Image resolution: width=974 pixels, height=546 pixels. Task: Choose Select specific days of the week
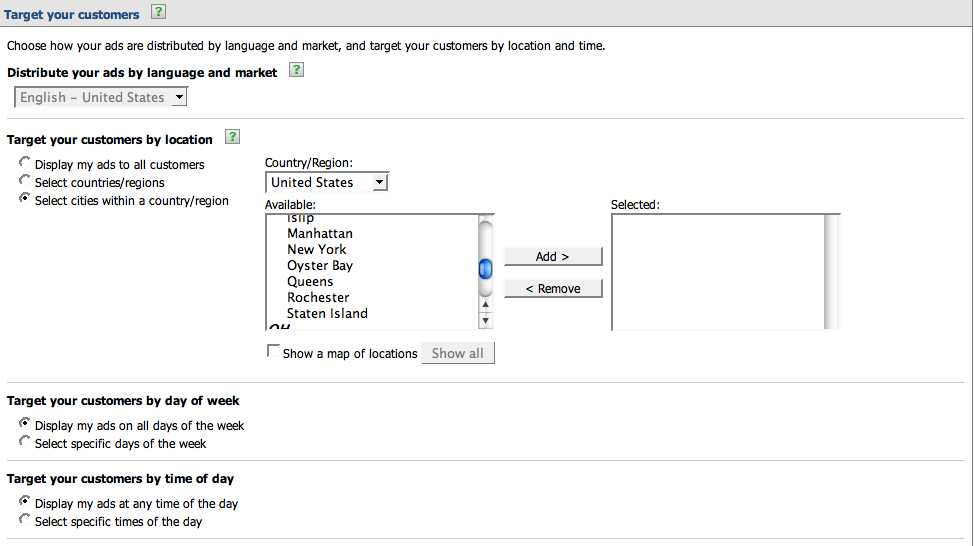(25, 442)
